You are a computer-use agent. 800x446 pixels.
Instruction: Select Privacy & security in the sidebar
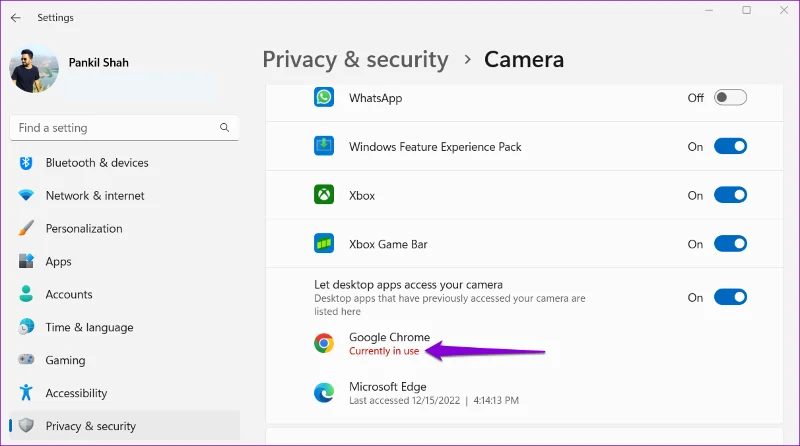pos(124,426)
